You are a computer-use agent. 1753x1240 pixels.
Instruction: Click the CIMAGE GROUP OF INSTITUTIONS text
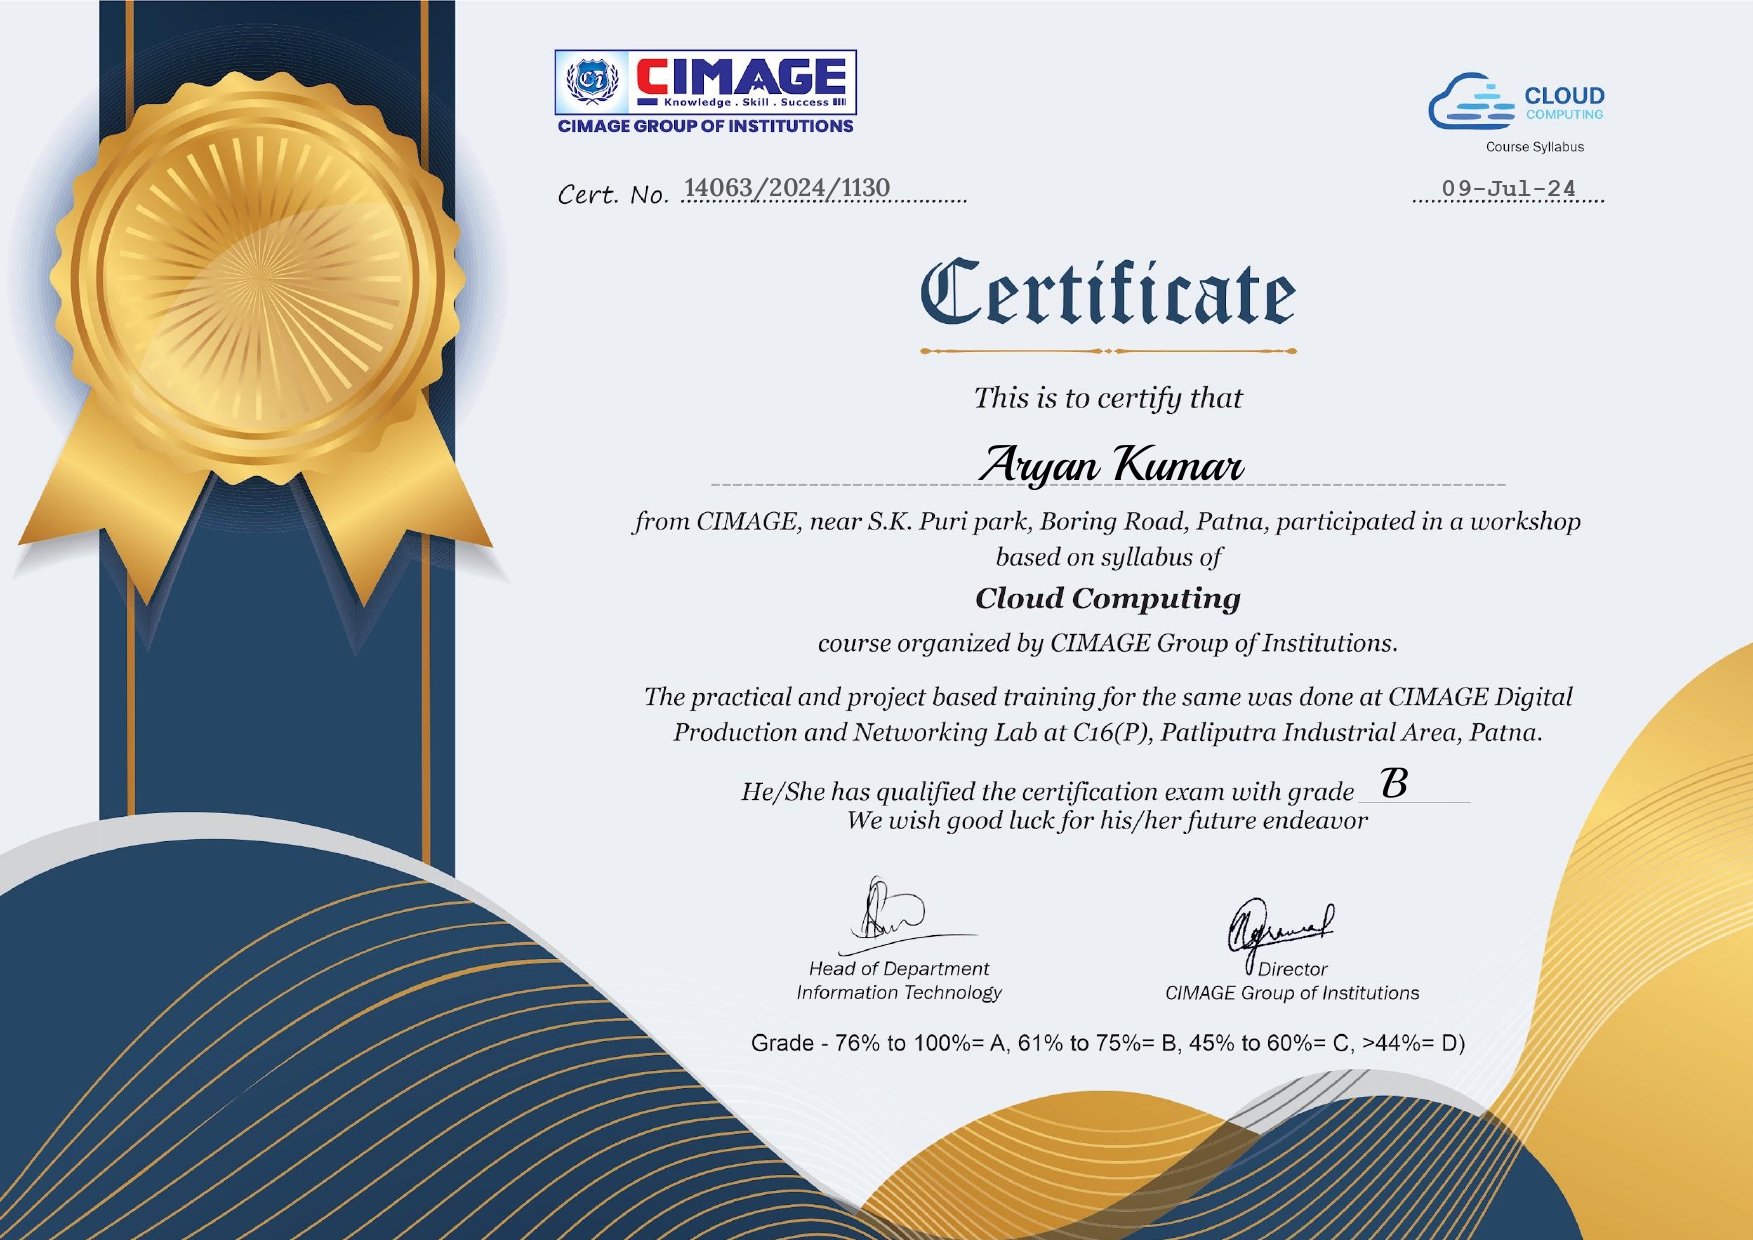click(705, 126)
